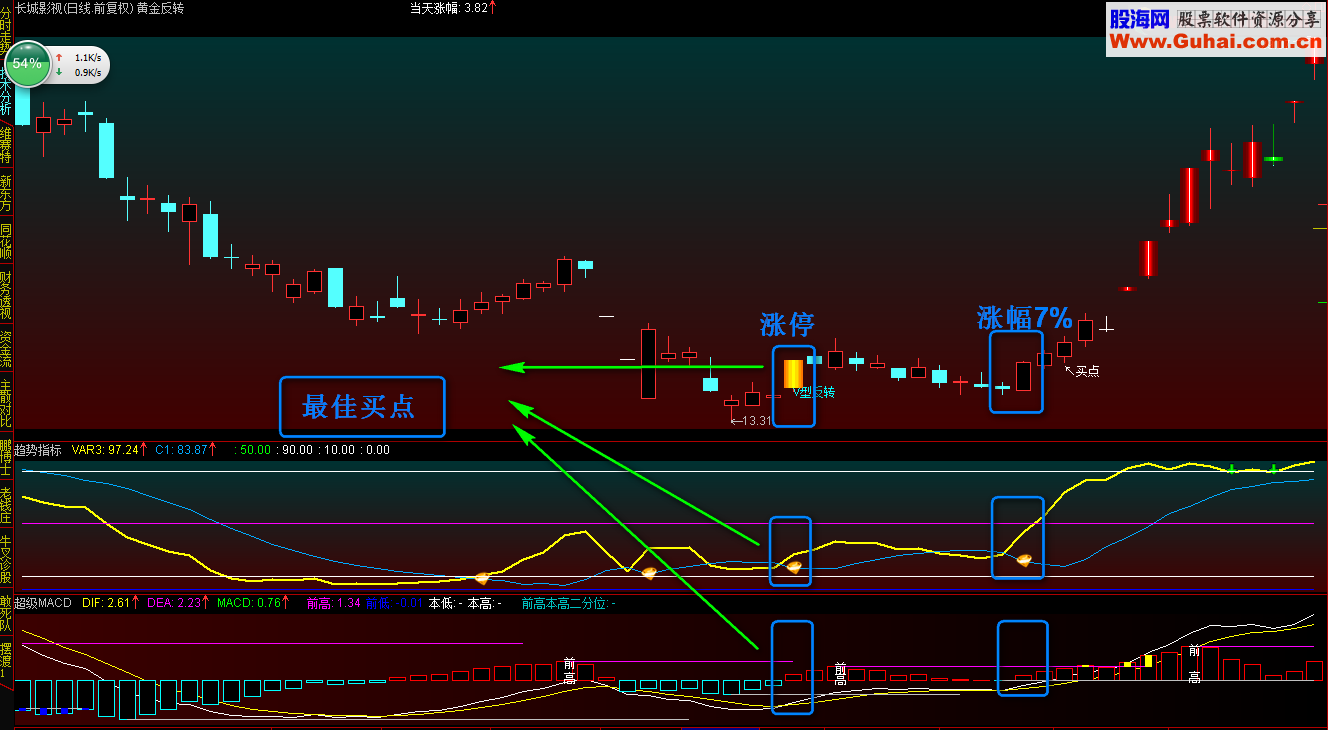Click the 当天涨幅: 3.82 readout
This screenshot has height=730, width=1328.
[x=453, y=8]
